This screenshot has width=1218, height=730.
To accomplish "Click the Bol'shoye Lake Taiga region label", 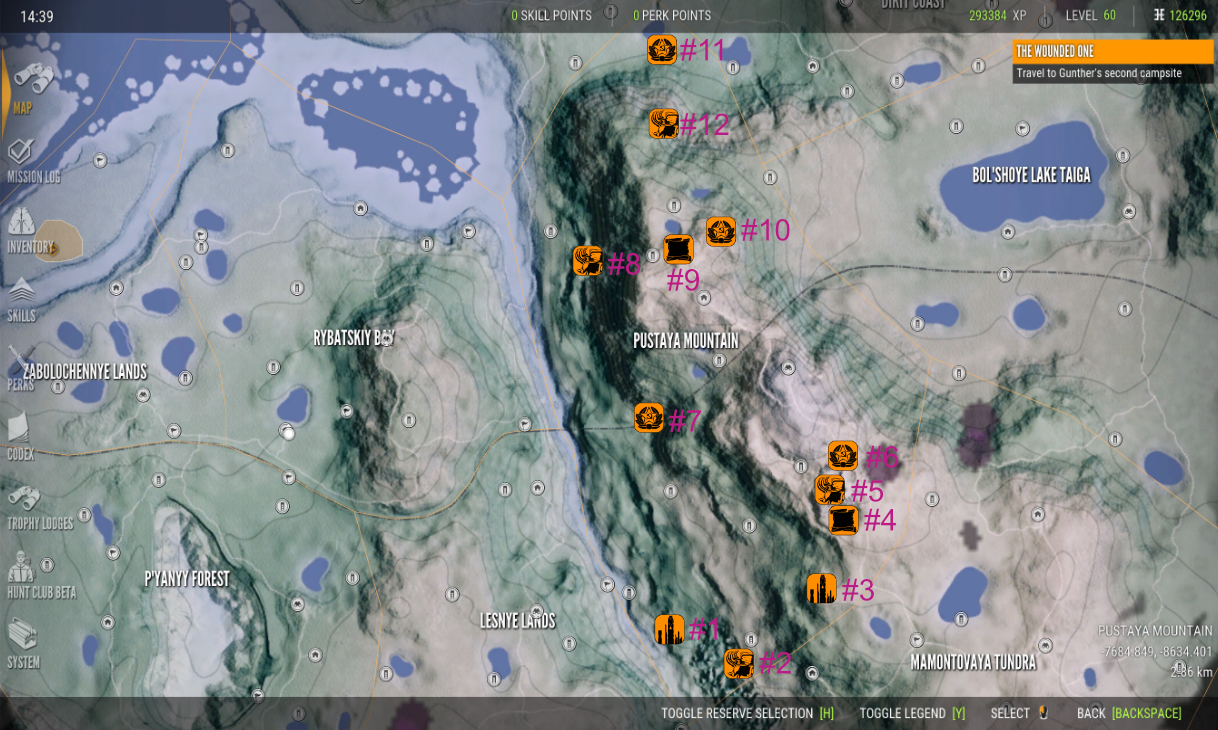I will [x=1031, y=175].
